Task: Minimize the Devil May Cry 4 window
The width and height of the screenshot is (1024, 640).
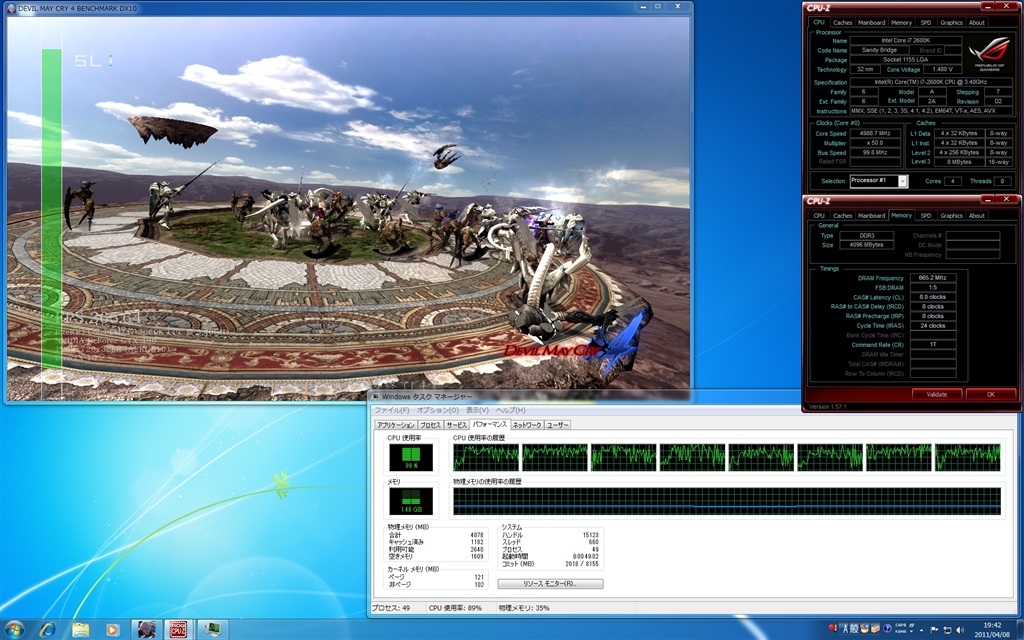Action: point(641,7)
